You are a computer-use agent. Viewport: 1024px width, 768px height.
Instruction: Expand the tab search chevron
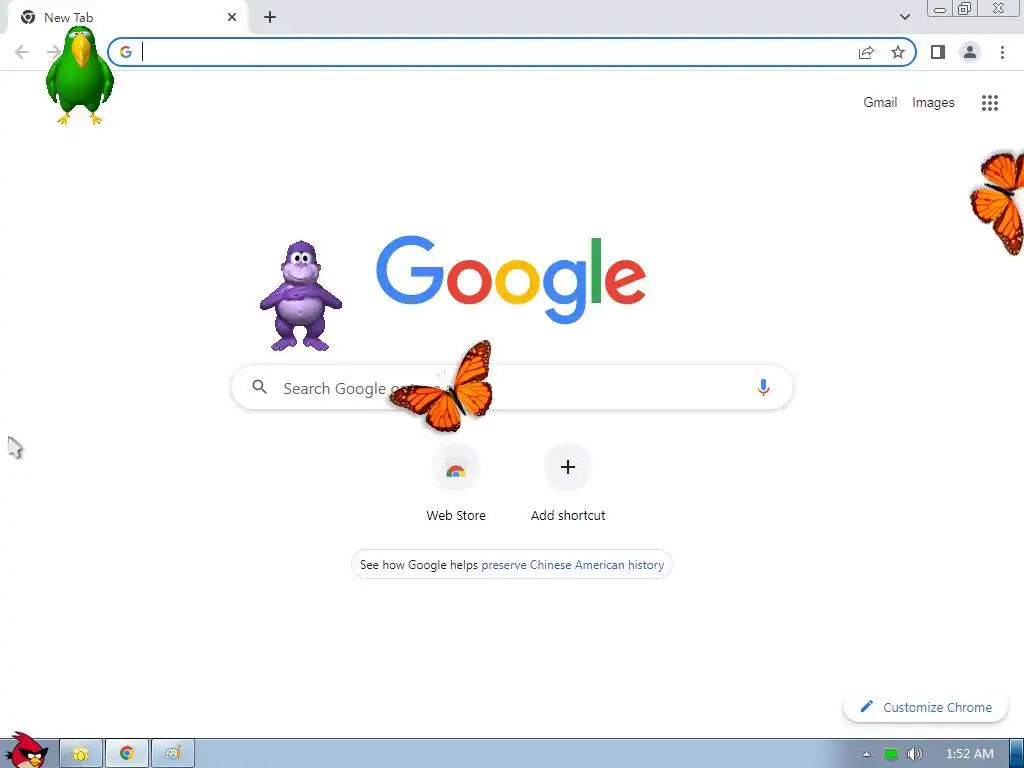tap(904, 17)
